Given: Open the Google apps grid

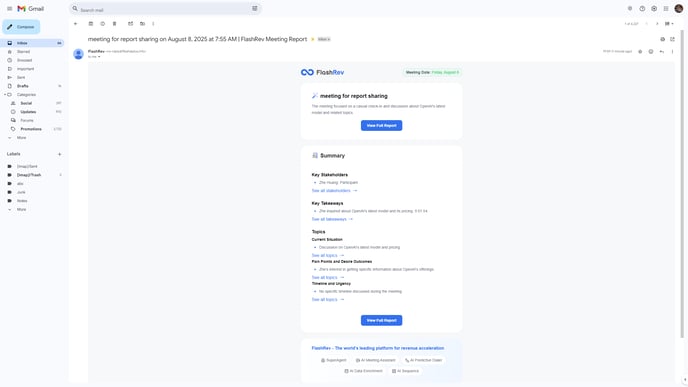Looking at the screenshot, I should 666,9.
